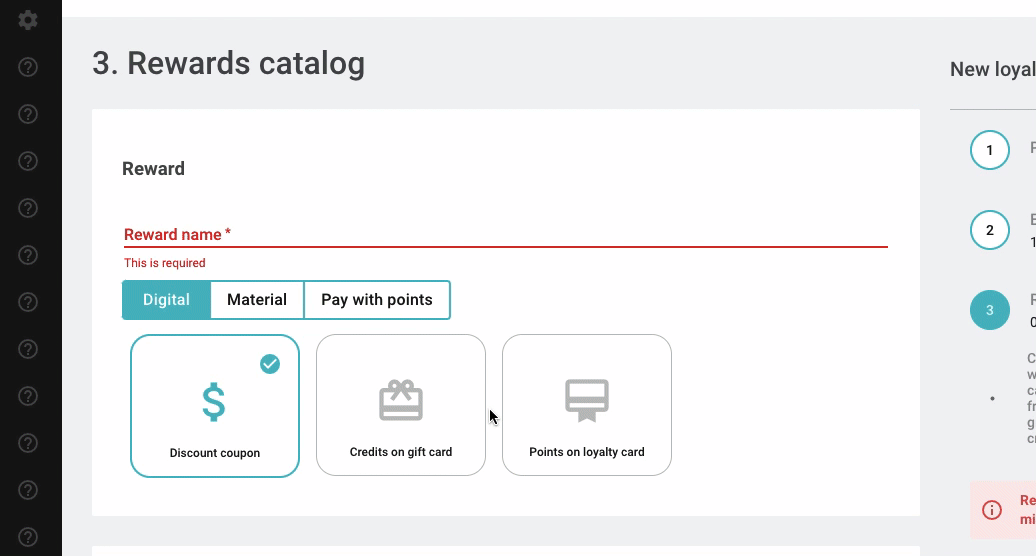
Task: Click the blue checkmark badge on Discount coupon
Action: click(x=270, y=364)
